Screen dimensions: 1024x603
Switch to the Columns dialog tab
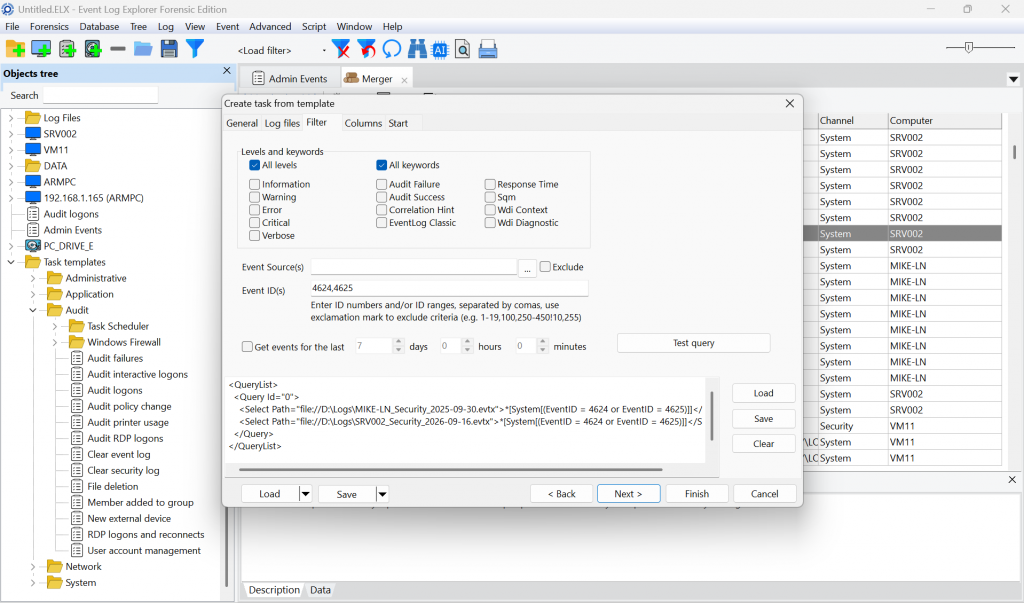pyautogui.click(x=363, y=123)
